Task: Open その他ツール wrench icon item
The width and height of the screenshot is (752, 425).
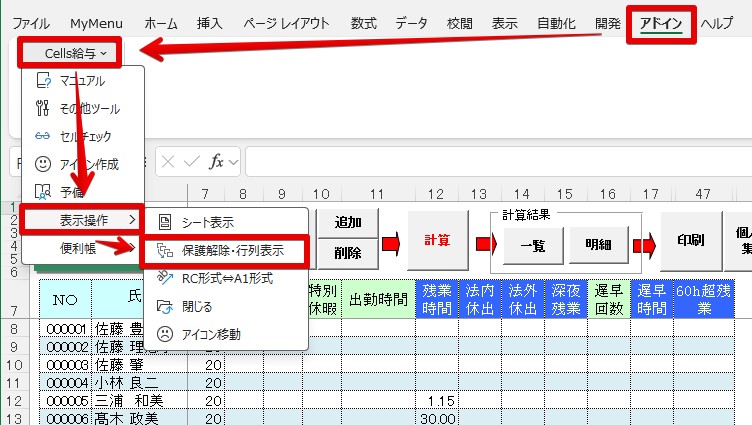Action: coord(42,108)
